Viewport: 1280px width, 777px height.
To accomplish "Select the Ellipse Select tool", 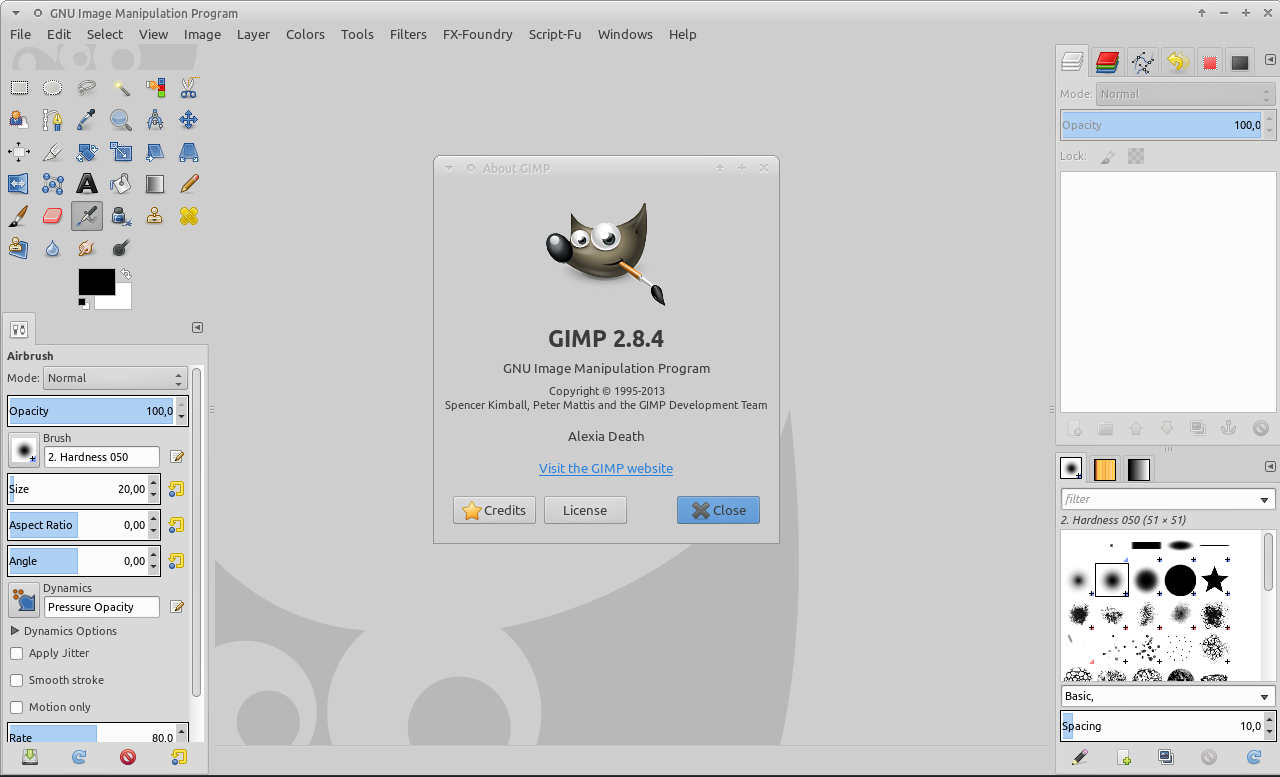I will (x=53, y=88).
